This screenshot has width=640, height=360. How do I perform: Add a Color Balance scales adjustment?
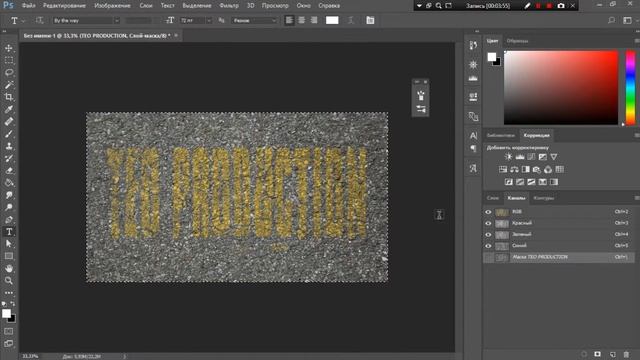[514, 169]
